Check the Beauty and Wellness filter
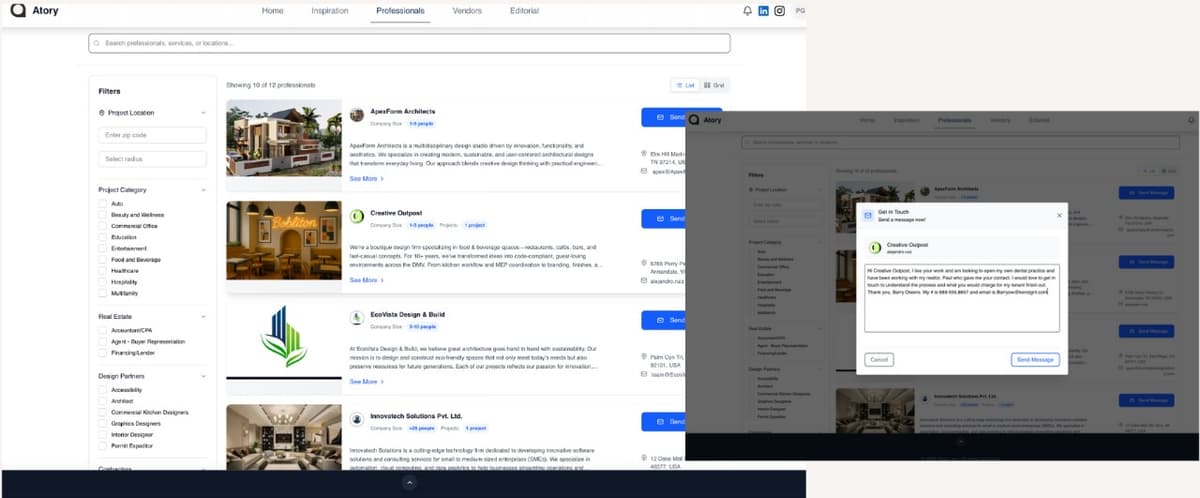This screenshot has width=1200, height=498. point(102,215)
